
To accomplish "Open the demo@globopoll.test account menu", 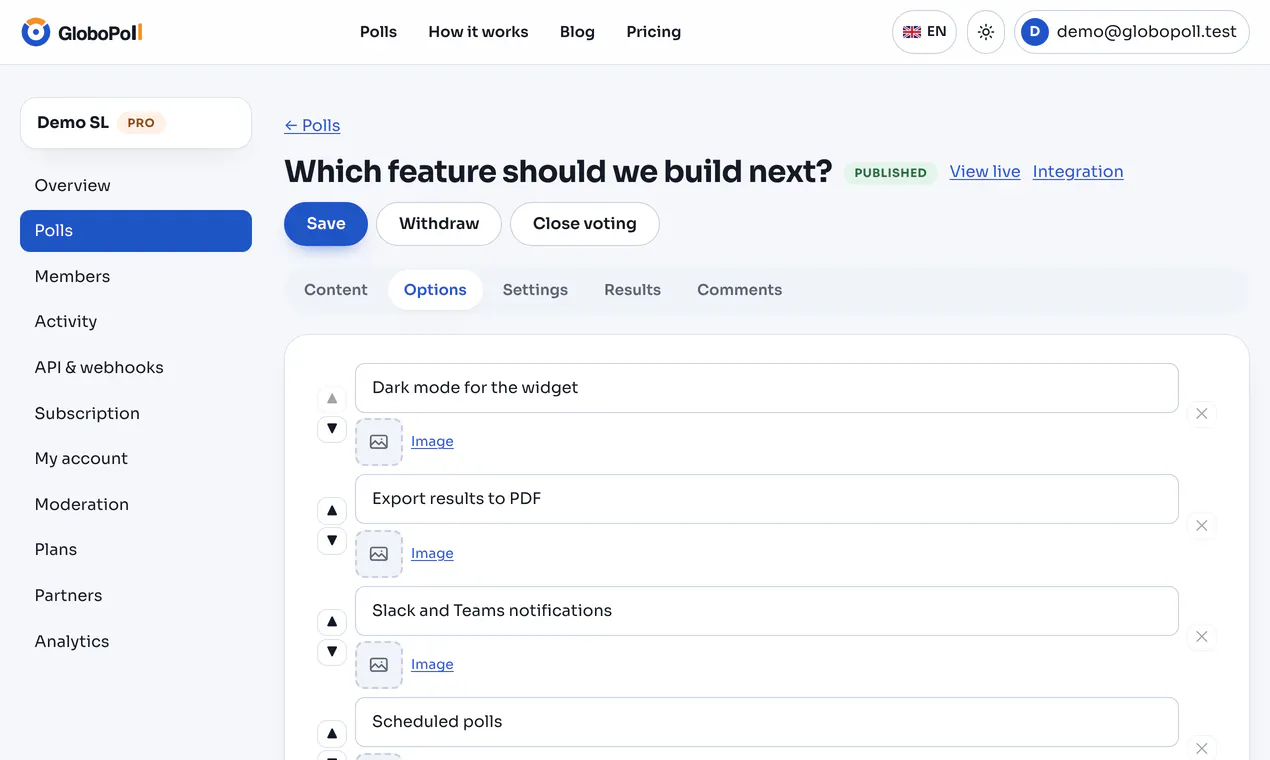I will (x=1132, y=32).
